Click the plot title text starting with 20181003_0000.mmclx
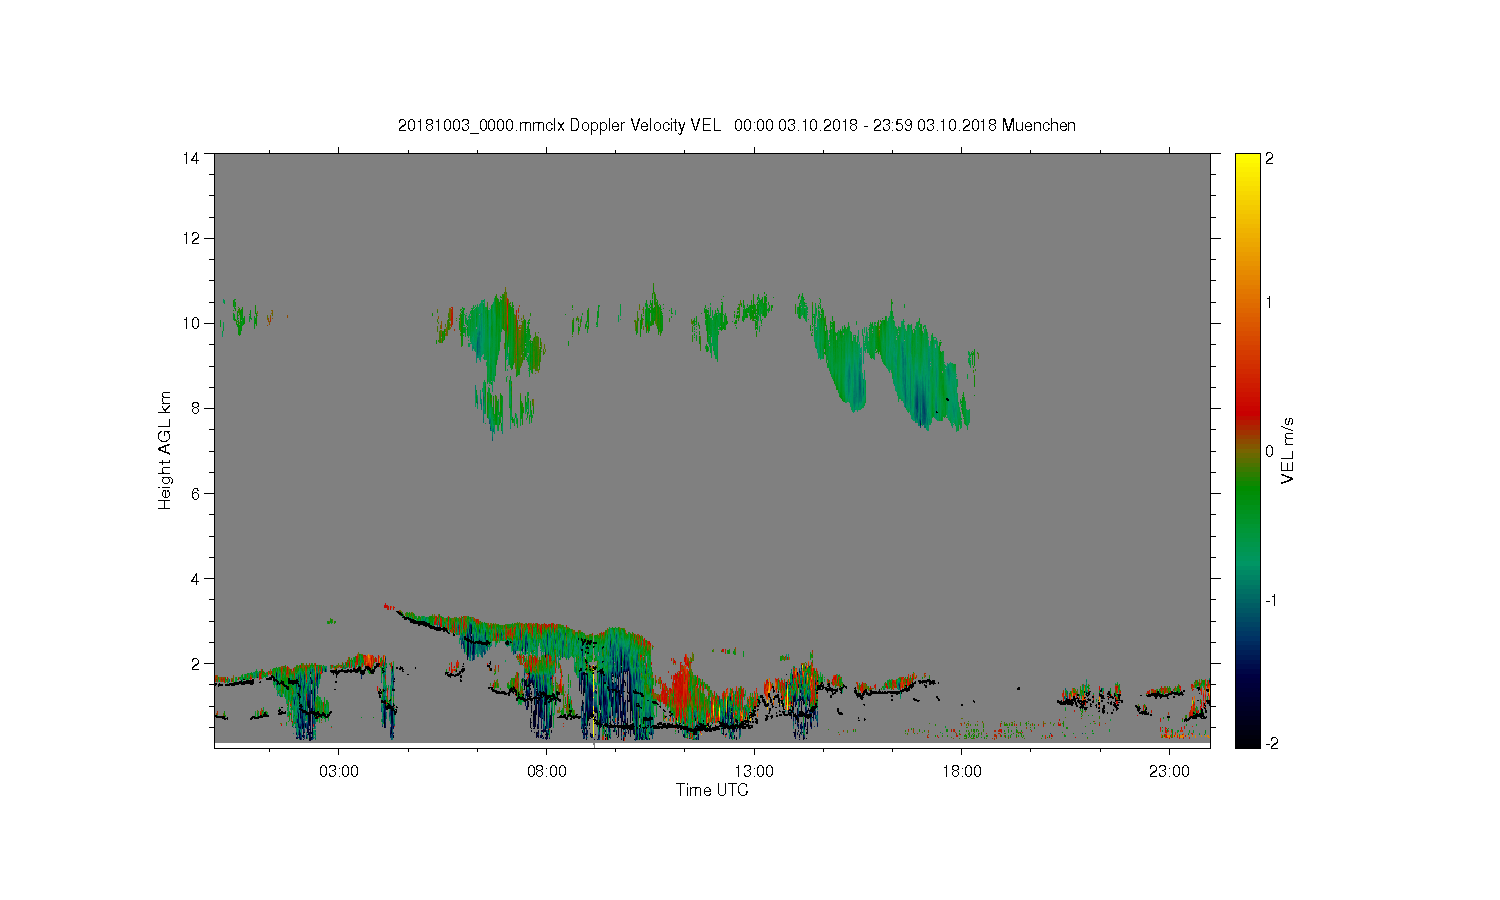 [x=737, y=125]
